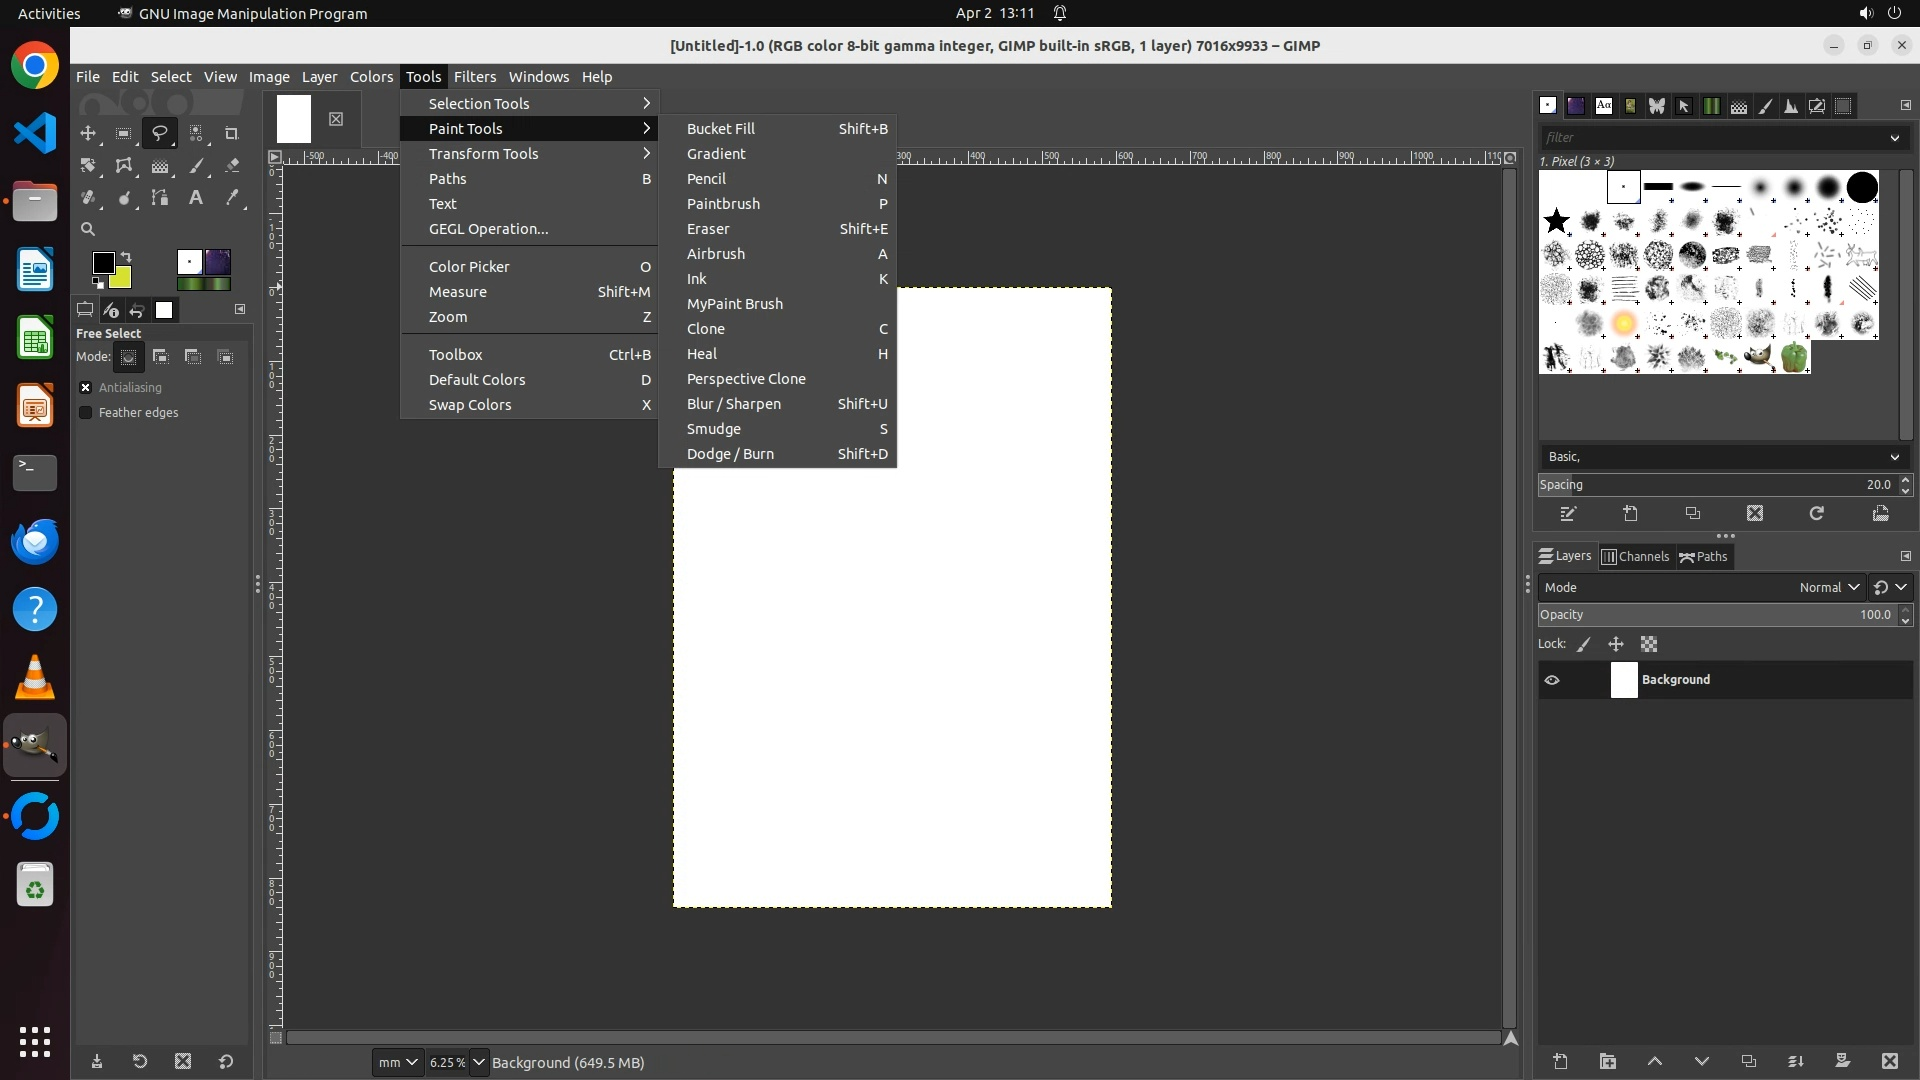Viewport: 1920px width, 1080px height.
Task: Swap foreground and background colors arrow
Action: [127, 257]
